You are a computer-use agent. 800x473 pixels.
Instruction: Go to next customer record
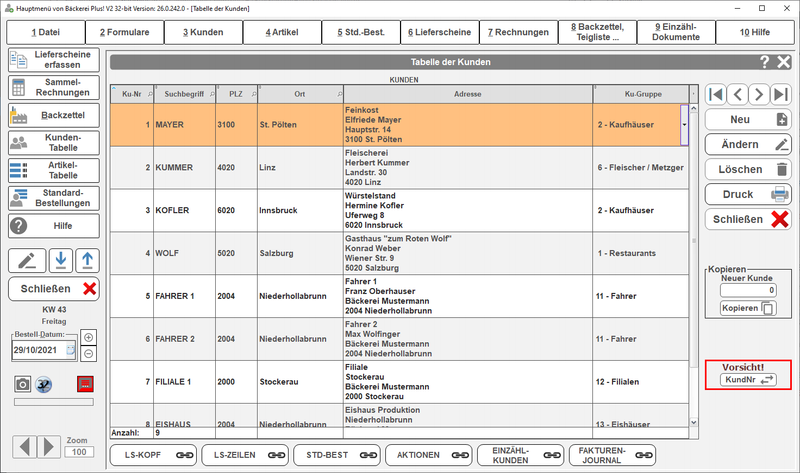759,94
